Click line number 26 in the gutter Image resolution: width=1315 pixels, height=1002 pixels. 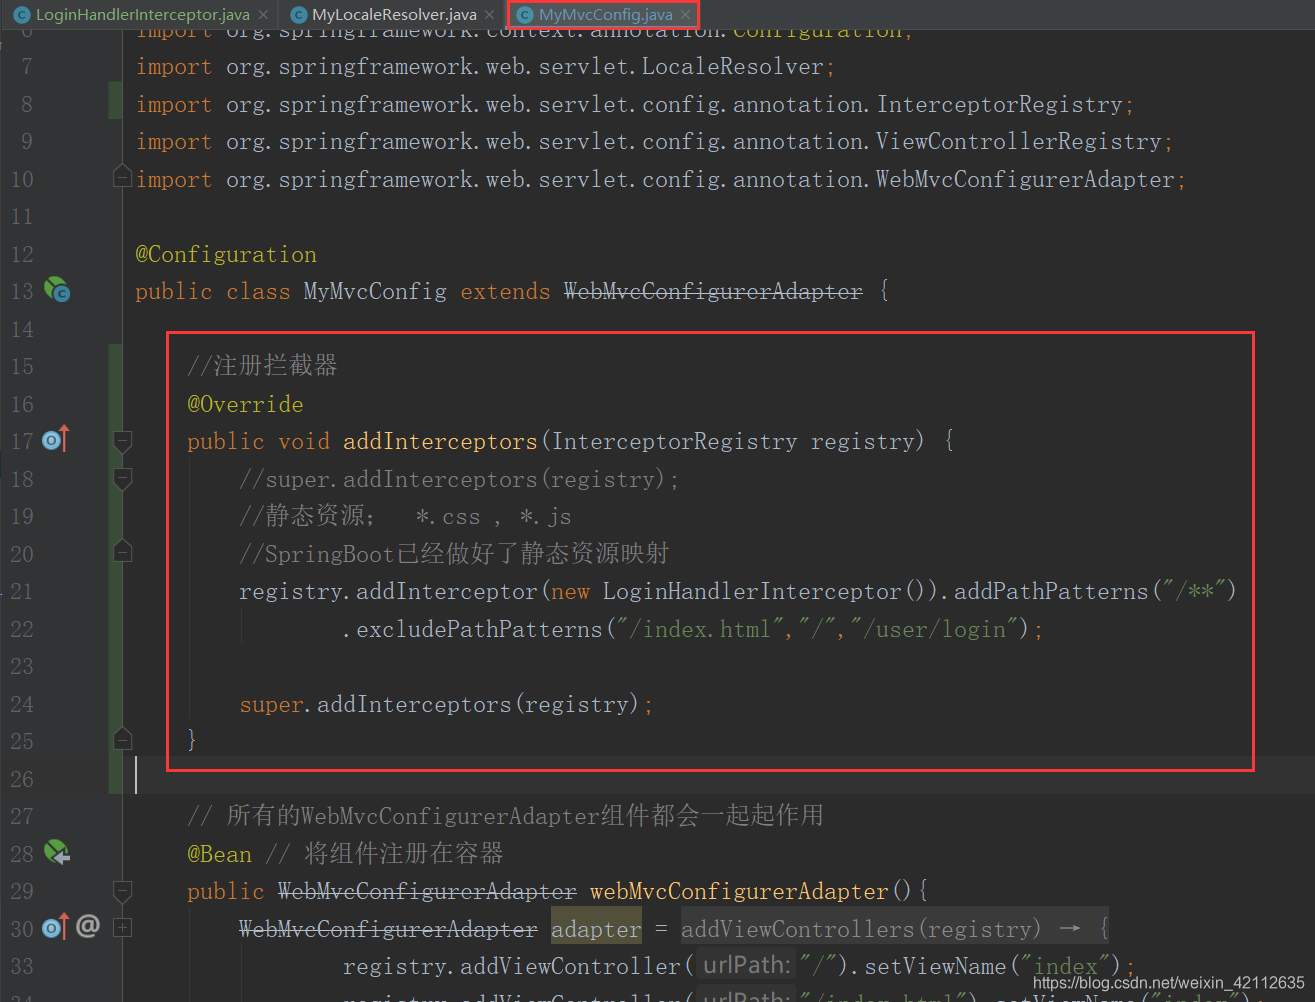tap(22, 779)
